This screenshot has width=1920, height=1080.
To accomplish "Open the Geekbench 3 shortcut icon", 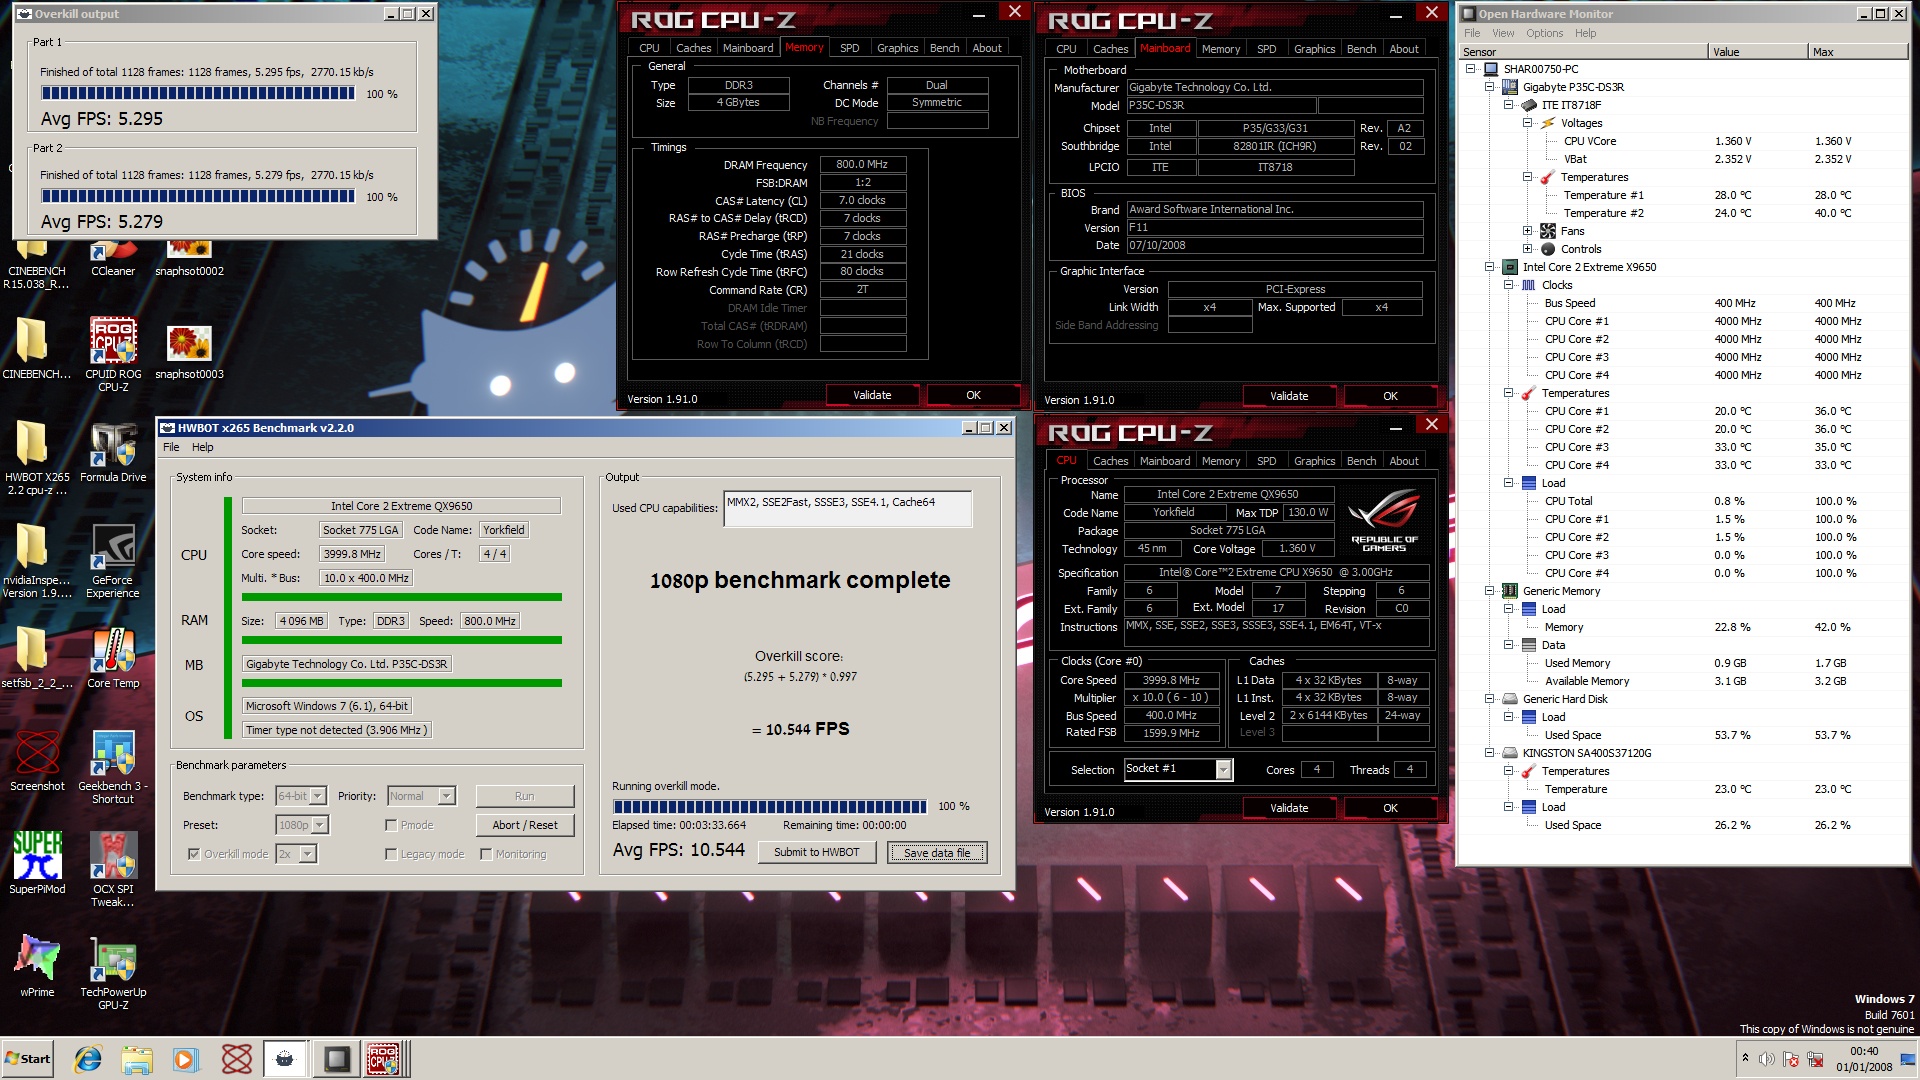I will point(113,767).
